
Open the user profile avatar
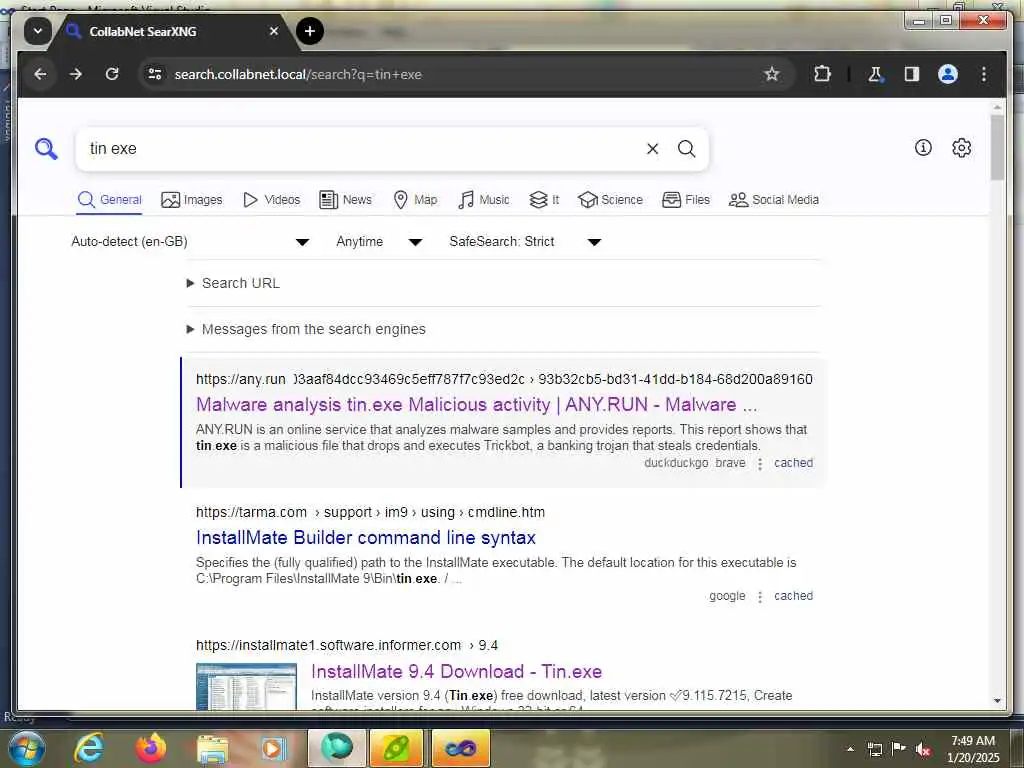(948, 74)
